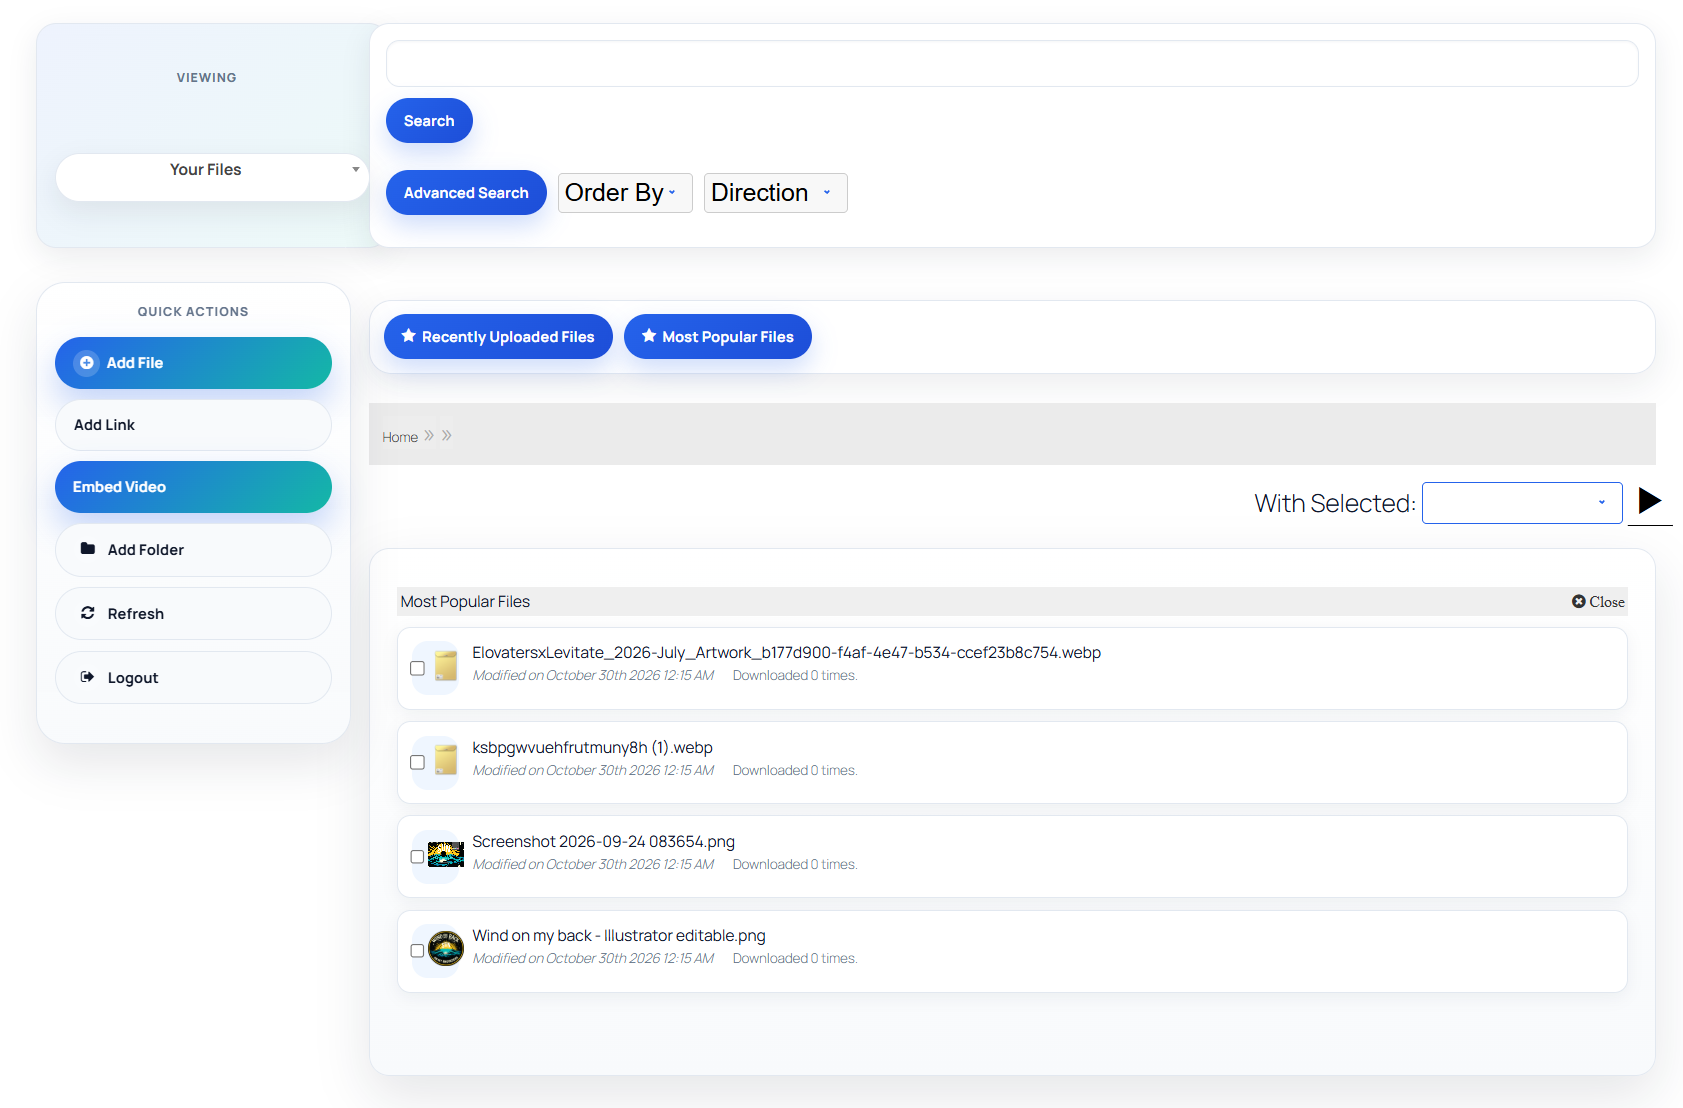Screen dimensions: 1683x1108
Task: Click the Embed Video button
Action: (193, 487)
